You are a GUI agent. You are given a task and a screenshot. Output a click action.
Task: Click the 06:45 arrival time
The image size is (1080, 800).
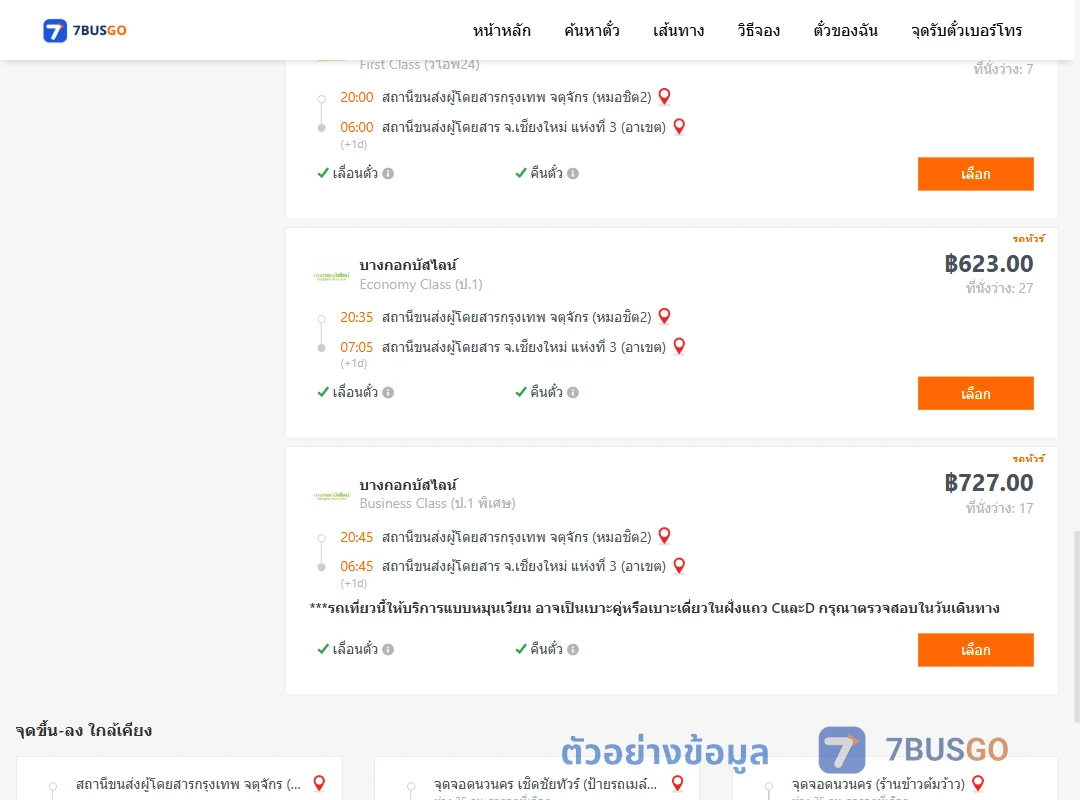coord(356,566)
